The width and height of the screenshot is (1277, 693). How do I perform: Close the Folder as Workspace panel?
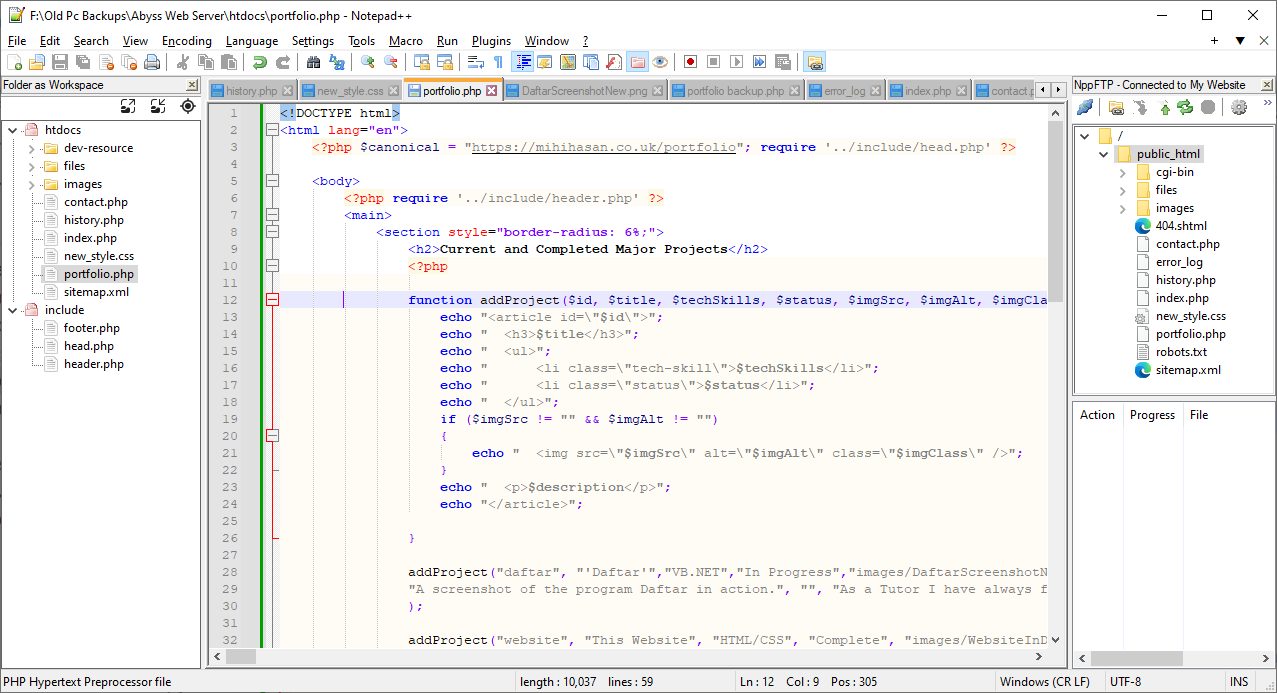tap(191, 85)
